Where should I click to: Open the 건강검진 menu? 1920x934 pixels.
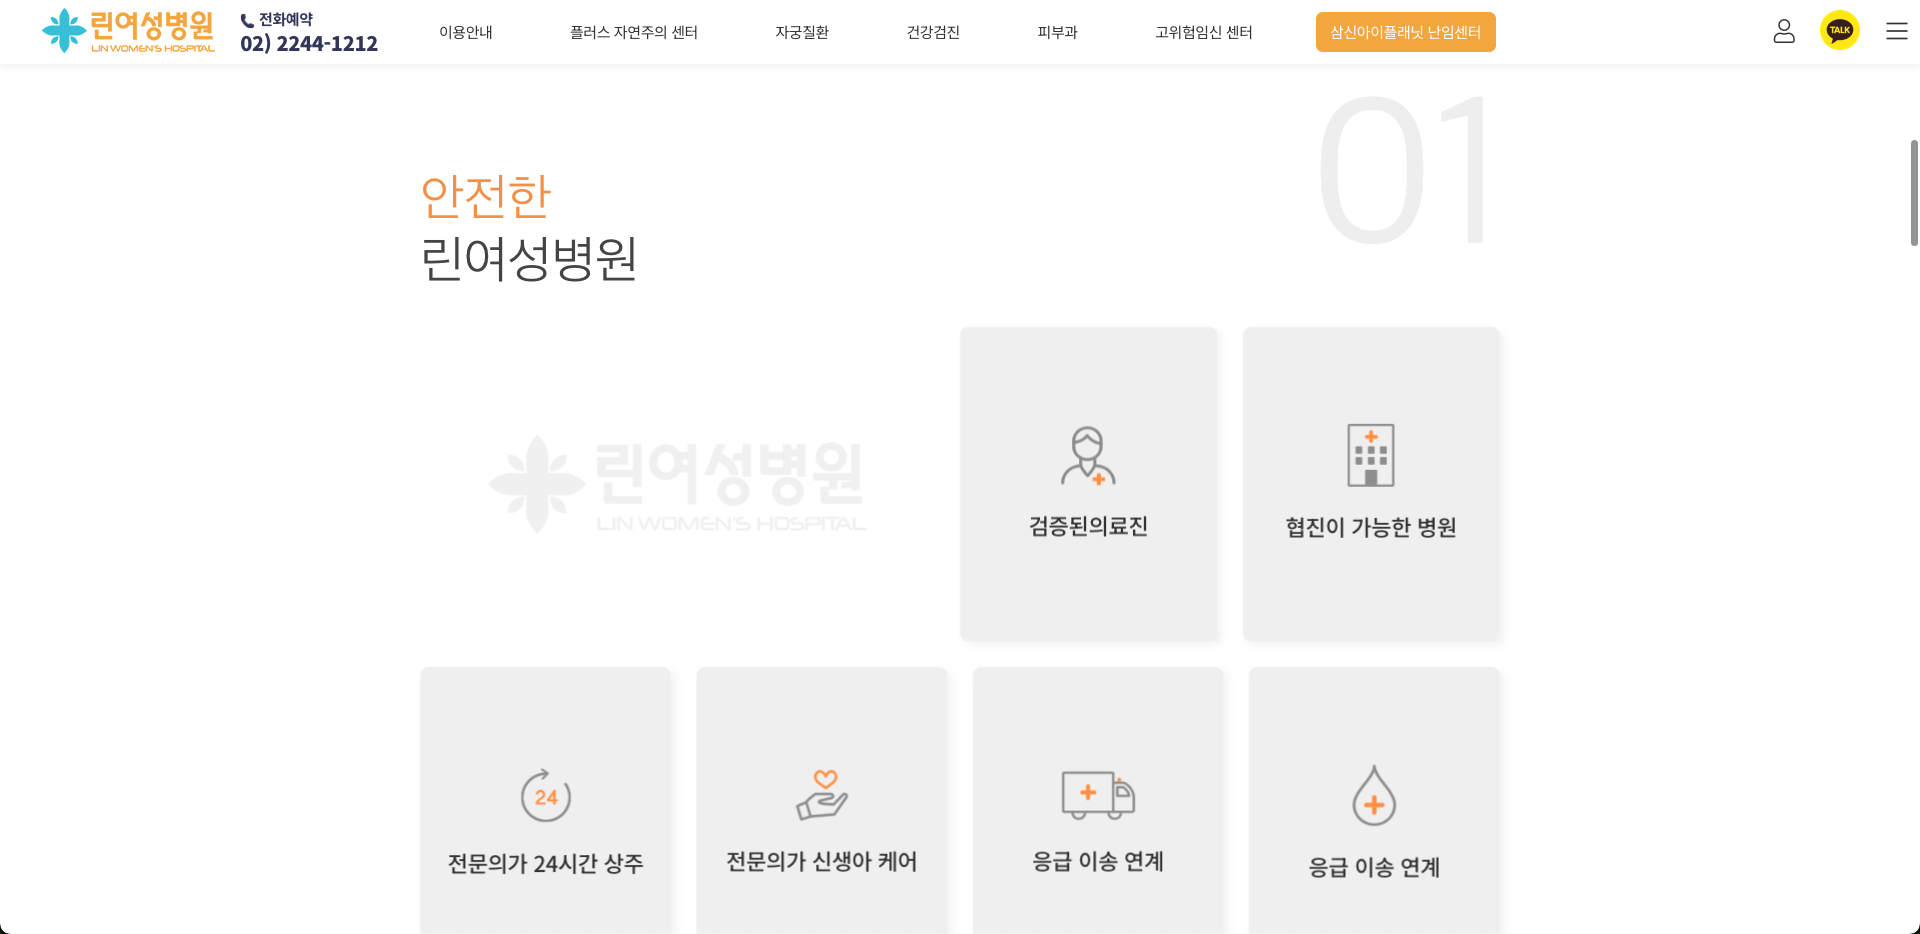point(933,32)
